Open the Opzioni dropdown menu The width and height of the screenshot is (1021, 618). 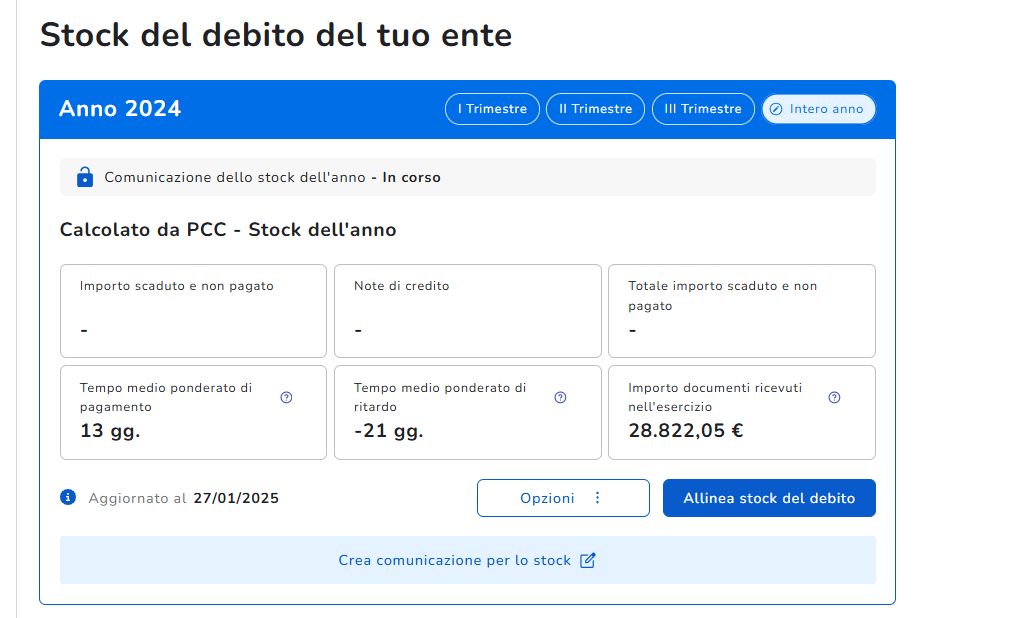[562, 498]
